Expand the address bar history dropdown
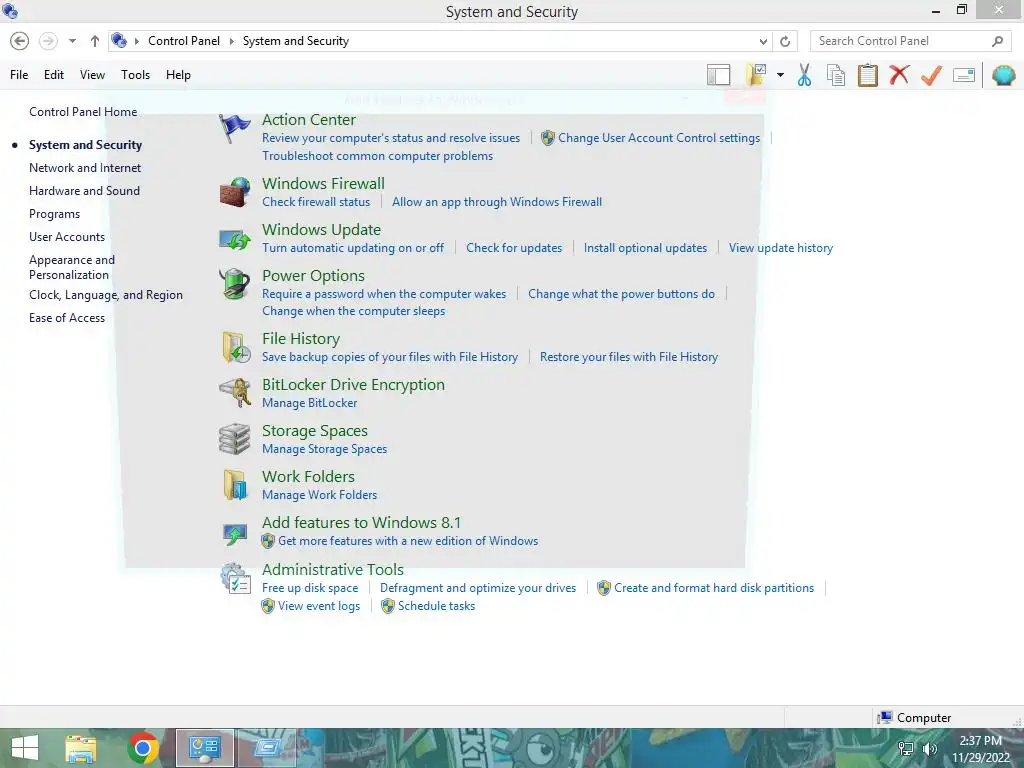Screen dimensions: 1024x768 pos(763,41)
